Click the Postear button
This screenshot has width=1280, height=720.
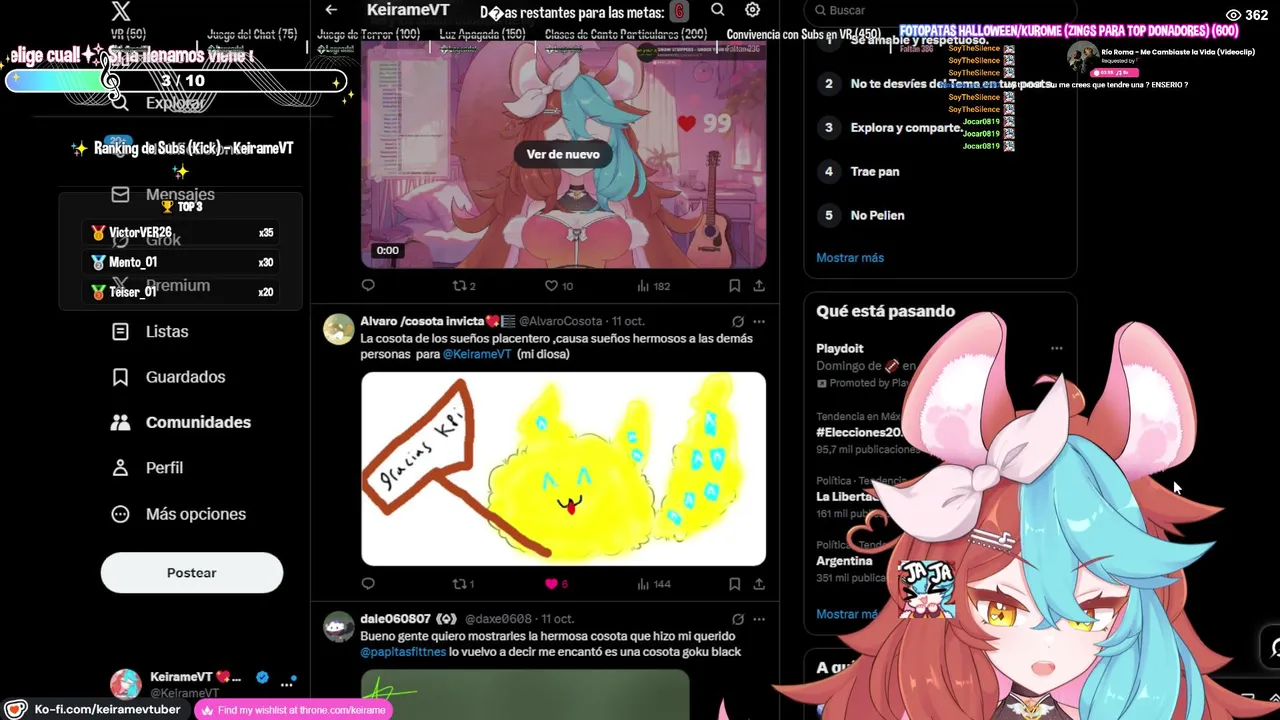click(x=192, y=573)
